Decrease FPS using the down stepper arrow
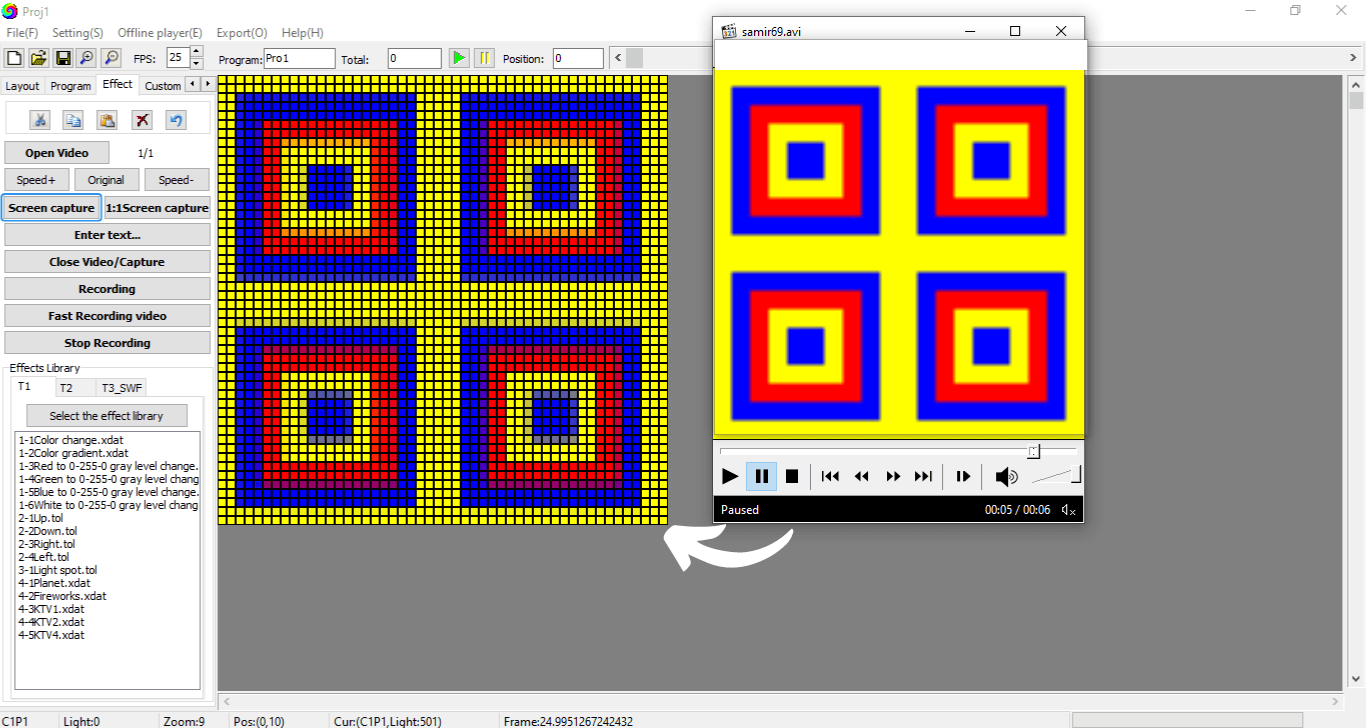 196,62
